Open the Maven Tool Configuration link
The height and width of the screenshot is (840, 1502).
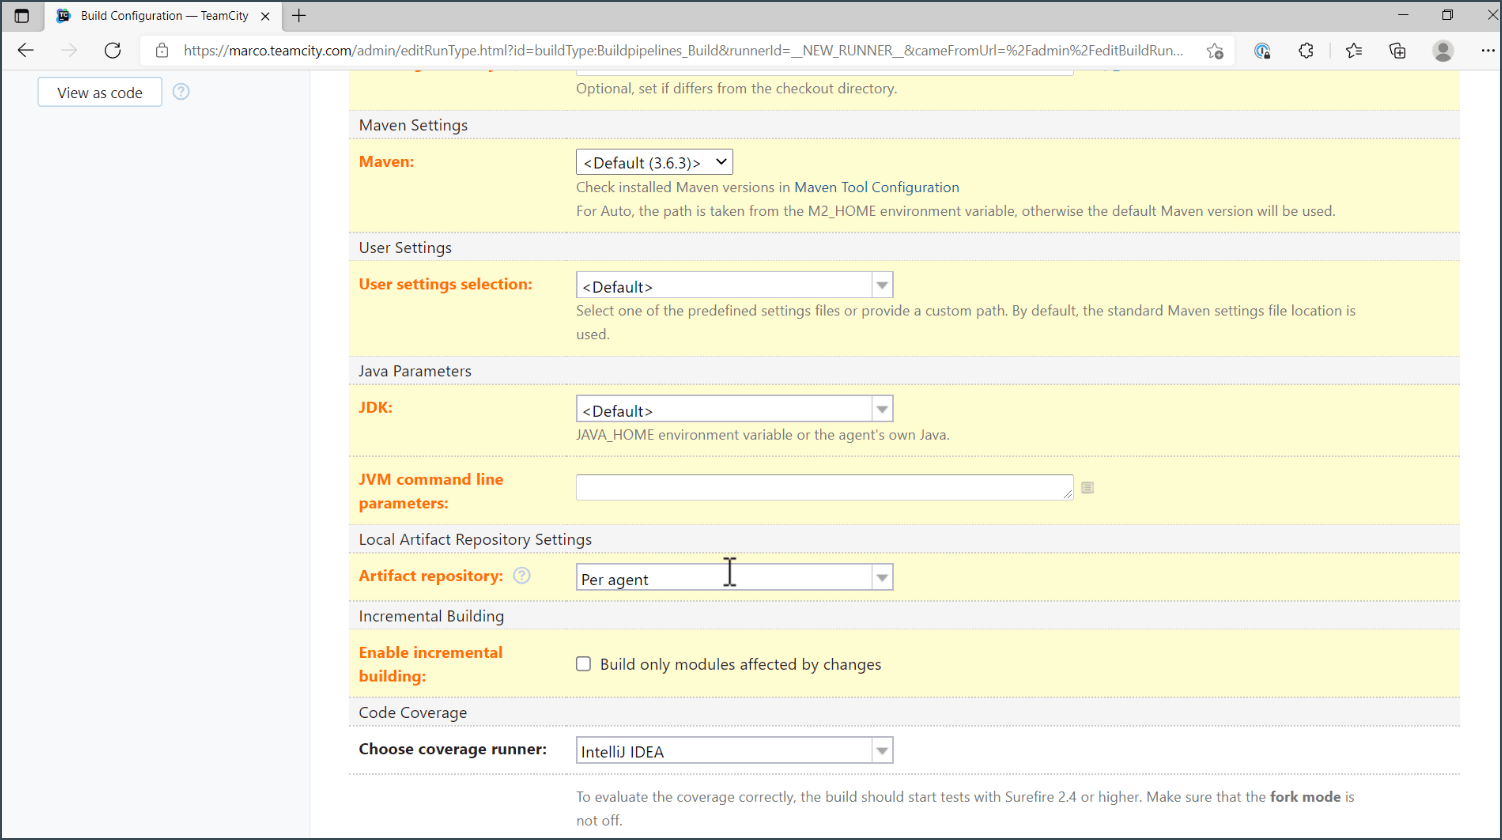click(x=876, y=187)
